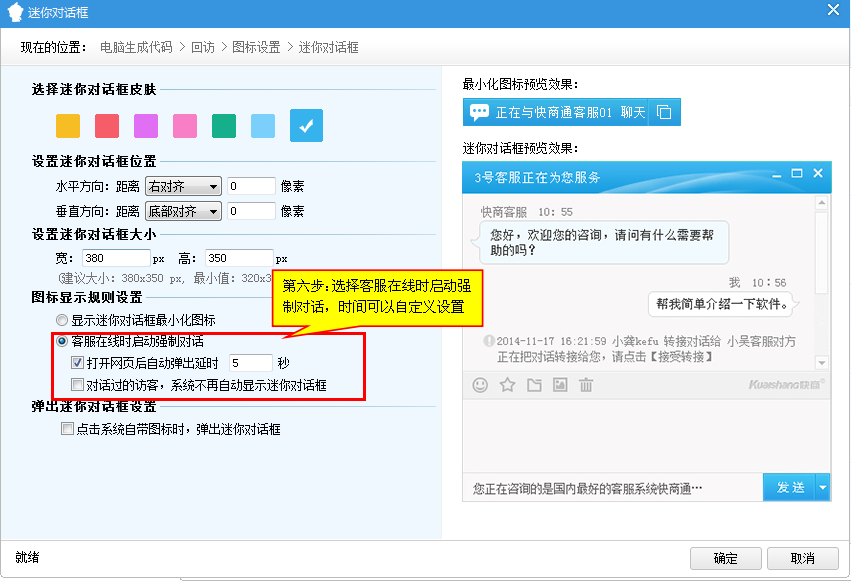The width and height of the screenshot is (851, 582).
Task: Click '回访' in the breadcrumb path
Action: [x=202, y=47]
